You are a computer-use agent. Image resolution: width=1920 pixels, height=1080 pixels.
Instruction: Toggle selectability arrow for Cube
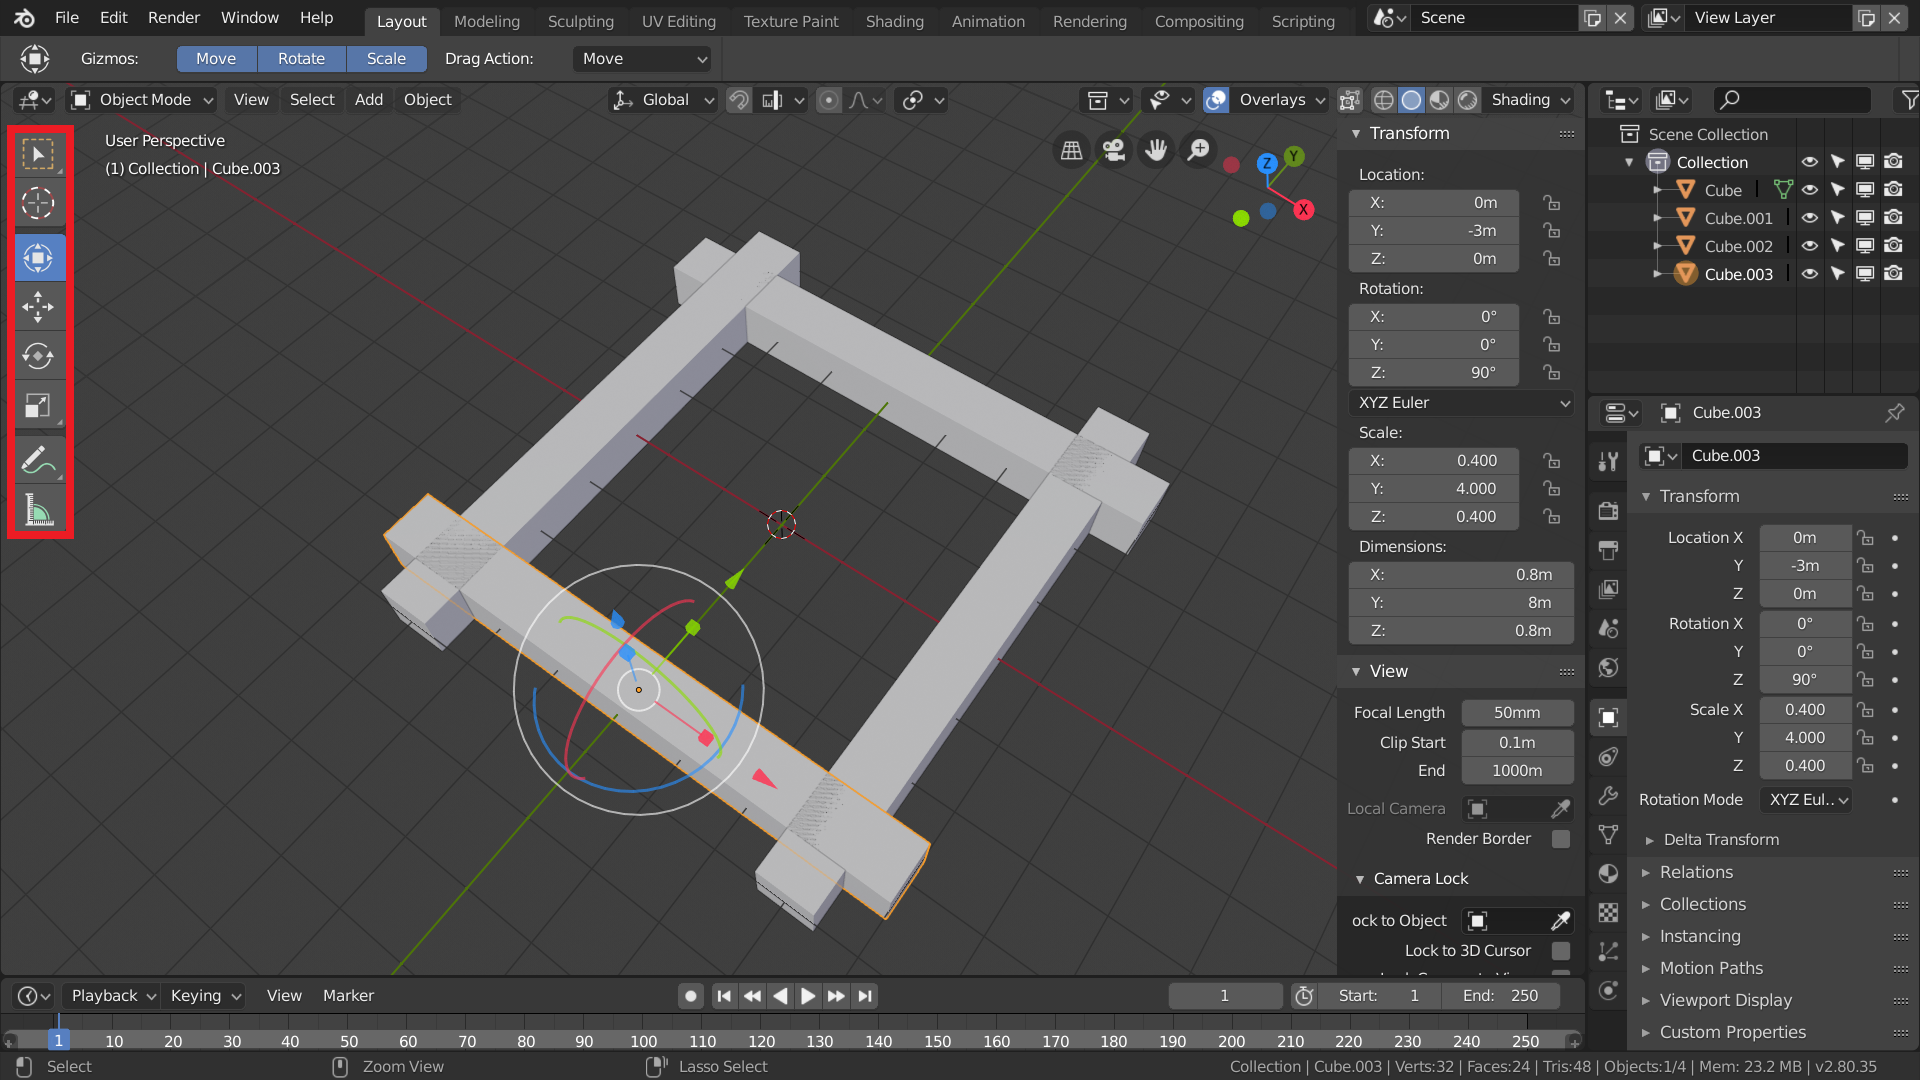pos(1838,190)
